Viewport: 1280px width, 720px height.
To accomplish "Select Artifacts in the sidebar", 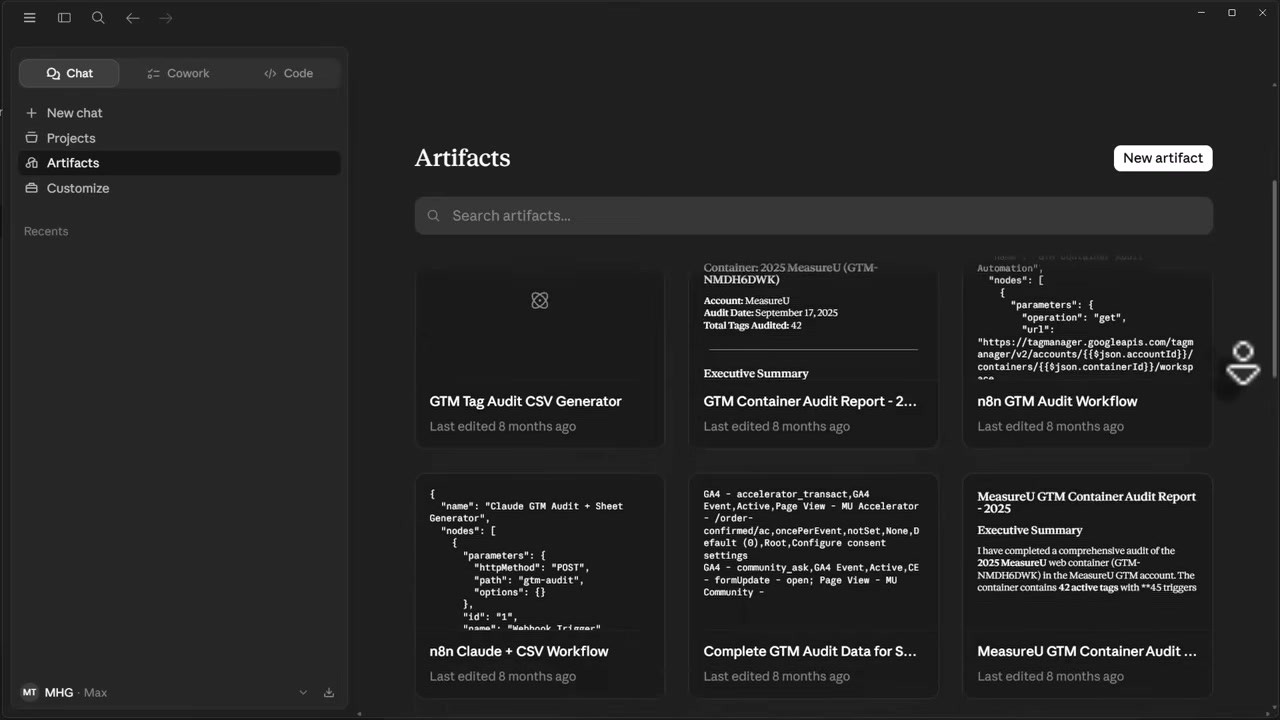I will pos(180,163).
